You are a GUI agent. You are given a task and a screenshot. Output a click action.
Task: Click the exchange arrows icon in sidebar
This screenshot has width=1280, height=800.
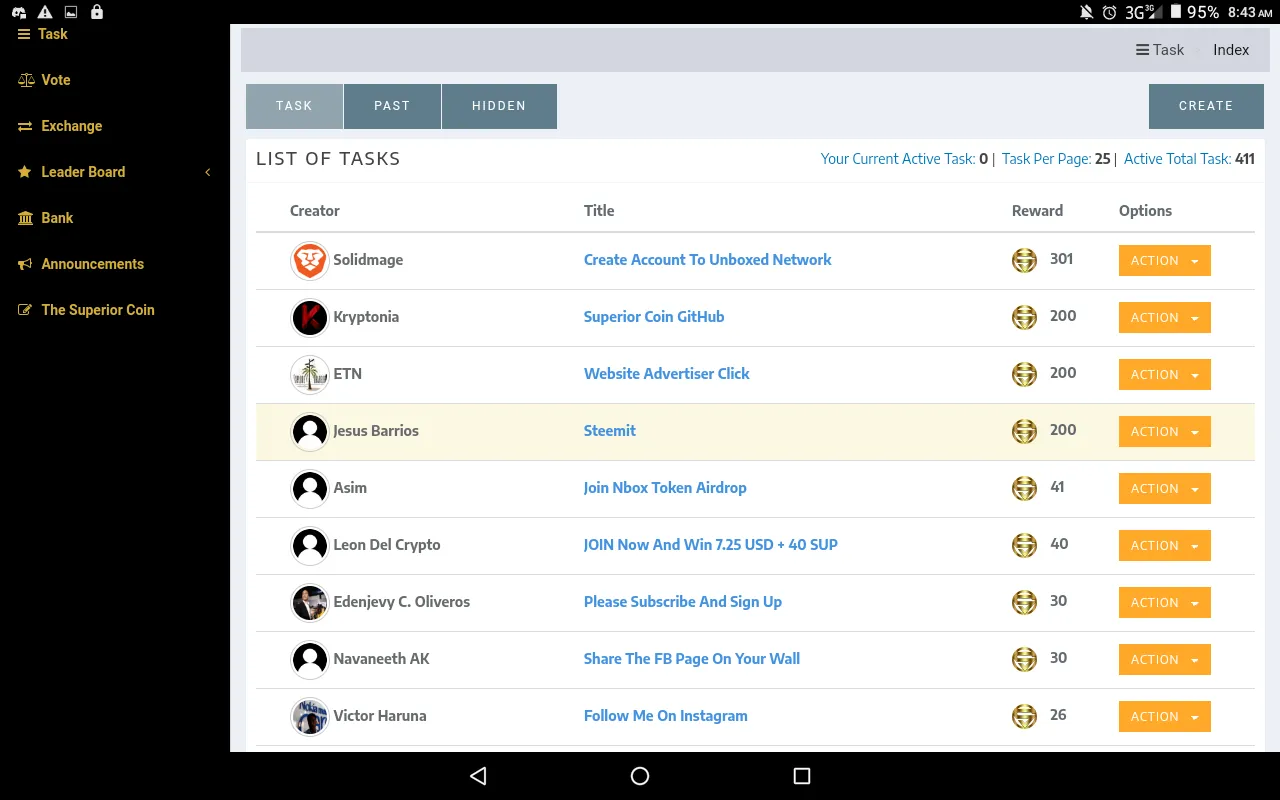pyautogui.click(x=25, y=126)
